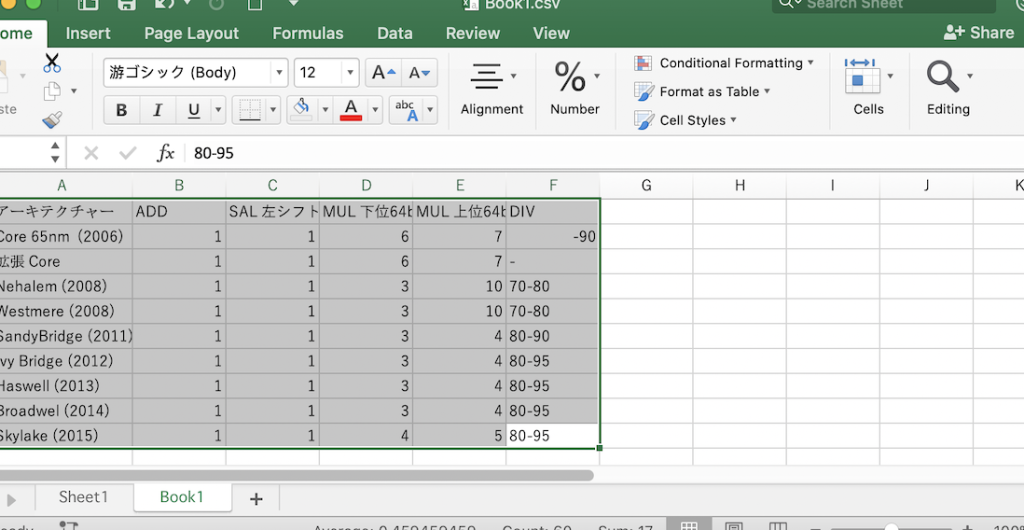Click the Undo icon
Viewport: 1024px width, 530px height.
click(163, 4)
